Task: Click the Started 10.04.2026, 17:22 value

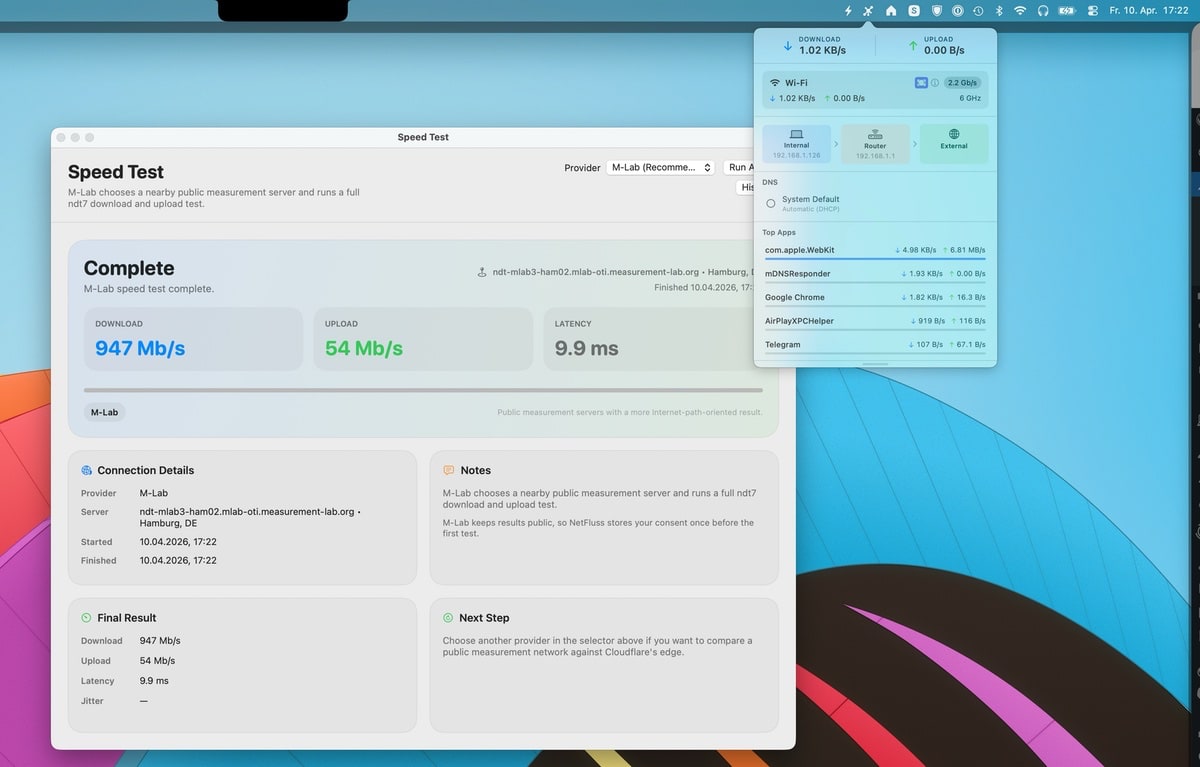Action: tap(178, 542)
